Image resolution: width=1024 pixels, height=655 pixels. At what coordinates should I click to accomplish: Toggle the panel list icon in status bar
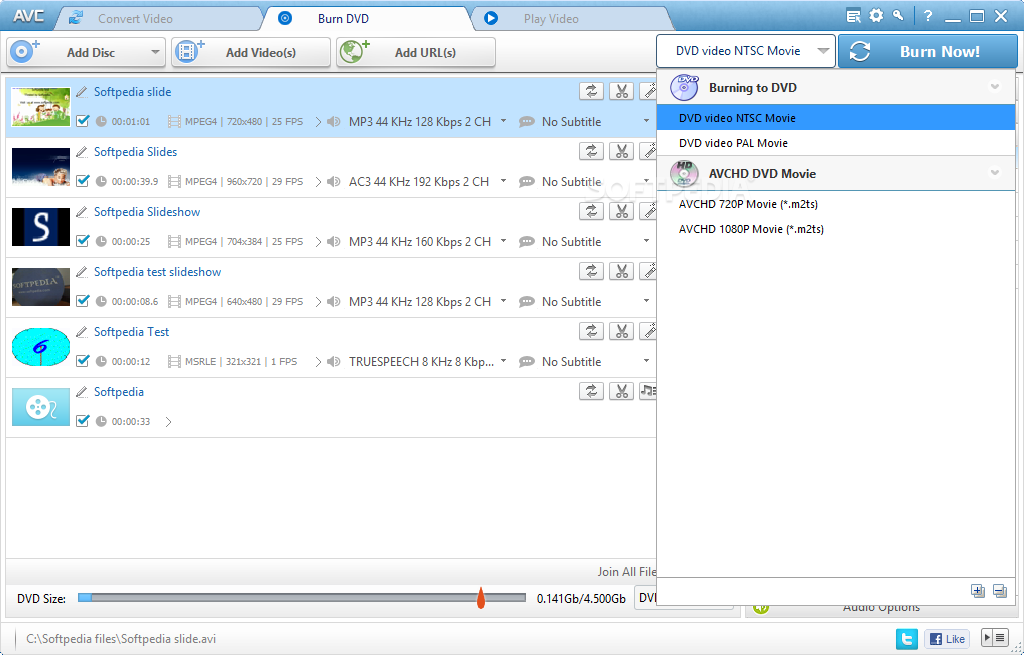coord(995,638)
